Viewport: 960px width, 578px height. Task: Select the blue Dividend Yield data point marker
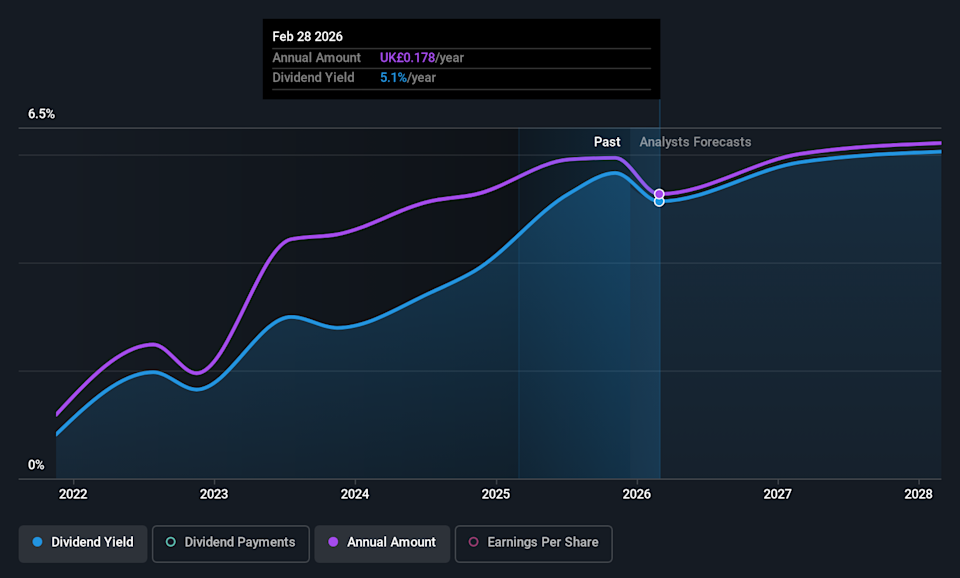659,202
